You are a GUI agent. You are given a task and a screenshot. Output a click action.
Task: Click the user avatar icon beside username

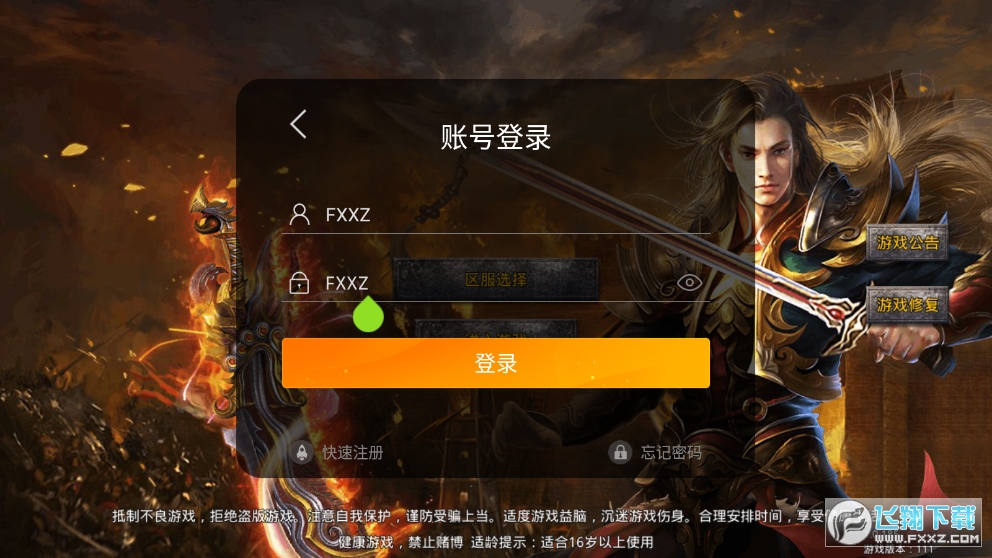pyautogui.click(x=300, y=214)
